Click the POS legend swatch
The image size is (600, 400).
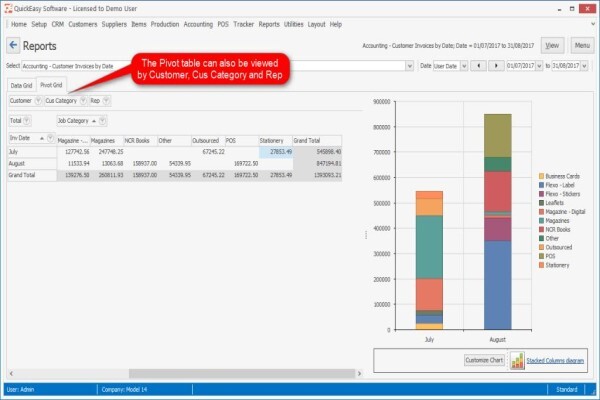click(x=541, y=256)
